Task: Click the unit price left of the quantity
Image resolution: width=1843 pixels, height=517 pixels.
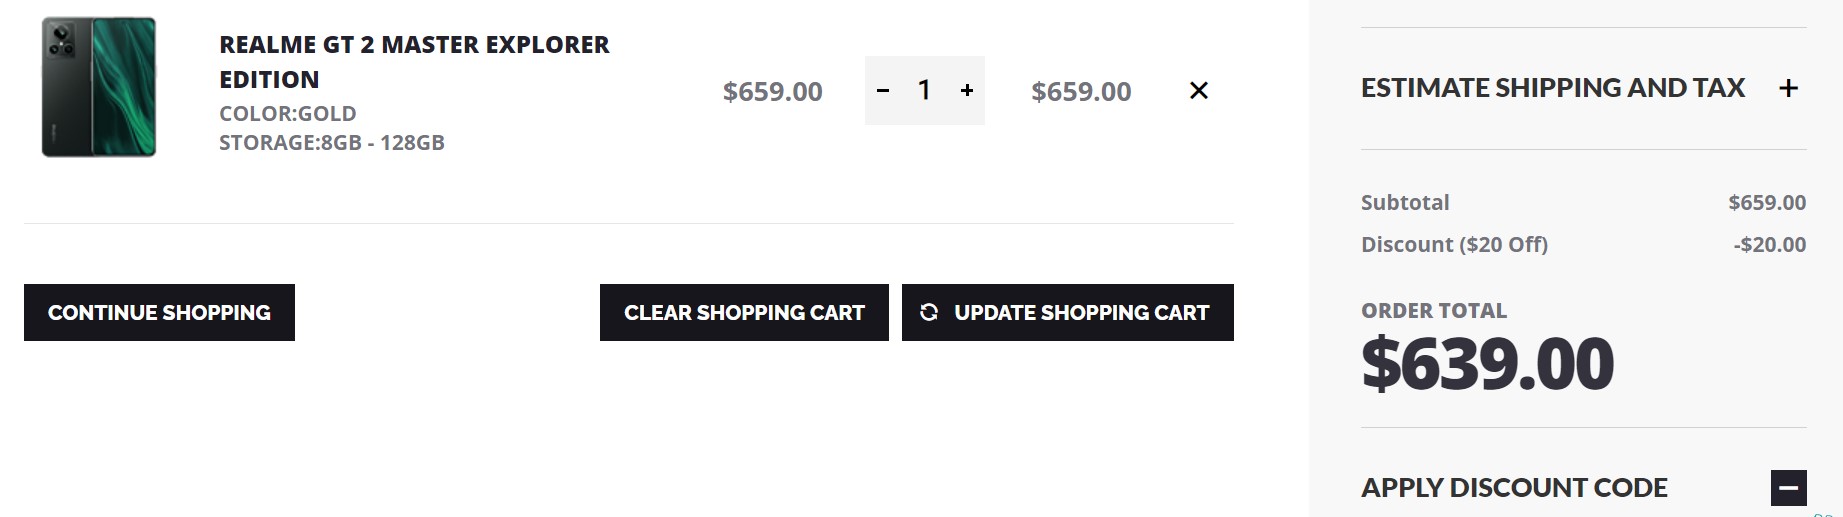Action: click(x=772, y=92)
